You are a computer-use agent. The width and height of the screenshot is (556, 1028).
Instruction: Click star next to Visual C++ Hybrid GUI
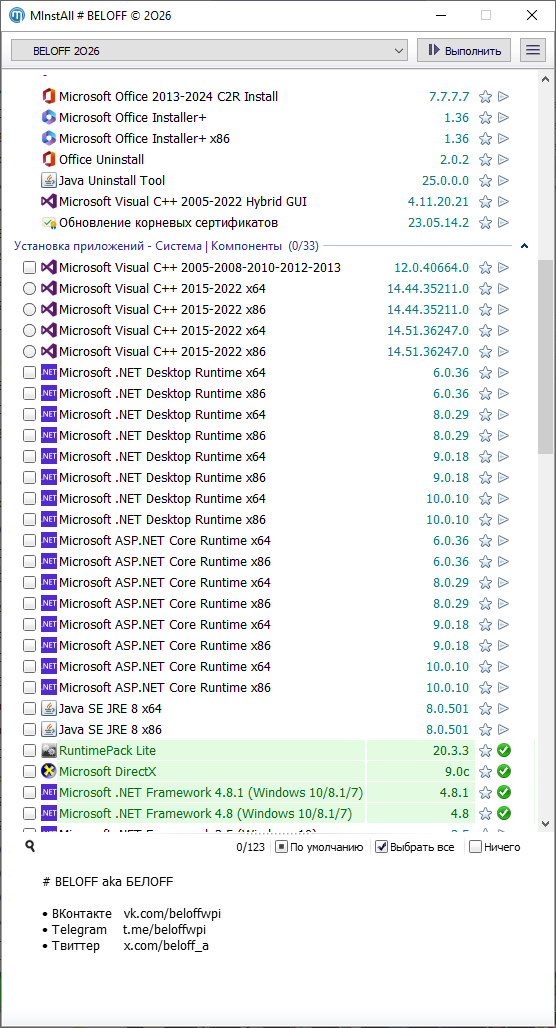(485, 202)
